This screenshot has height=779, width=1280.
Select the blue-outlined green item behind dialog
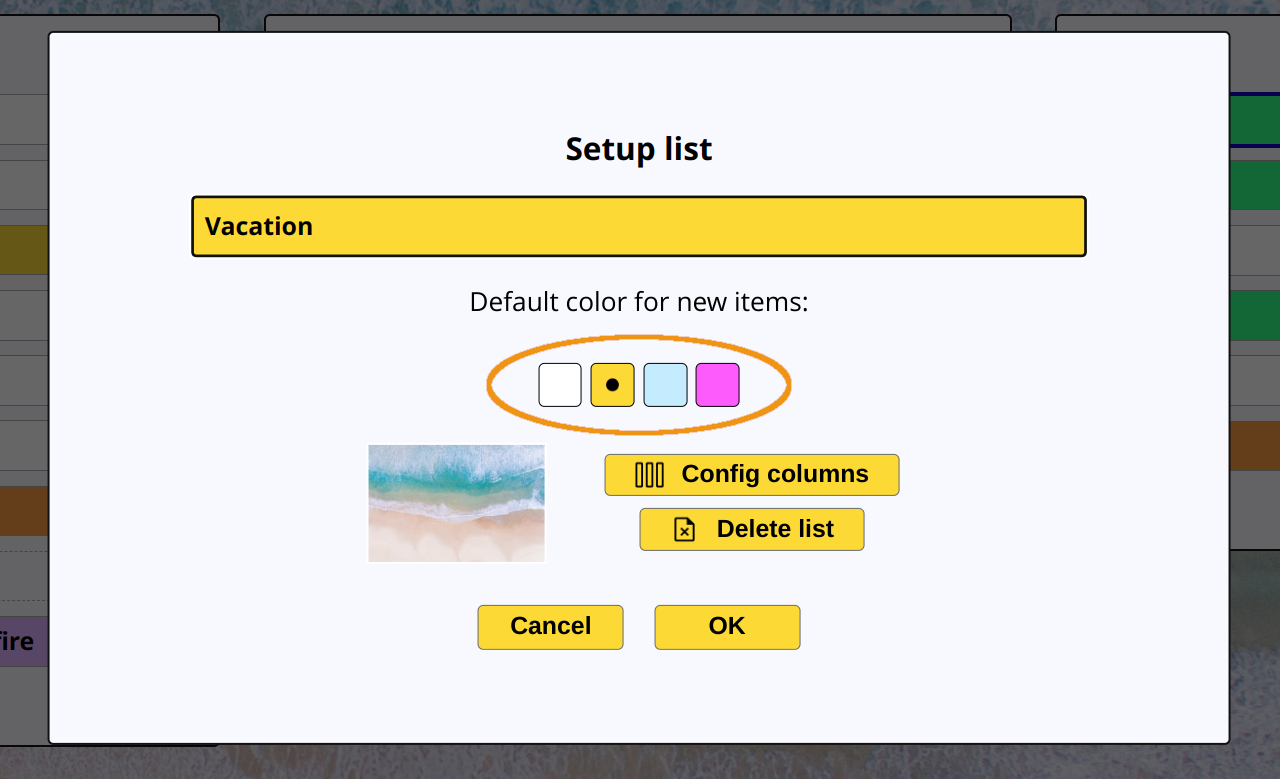(x=1255, y=120)
